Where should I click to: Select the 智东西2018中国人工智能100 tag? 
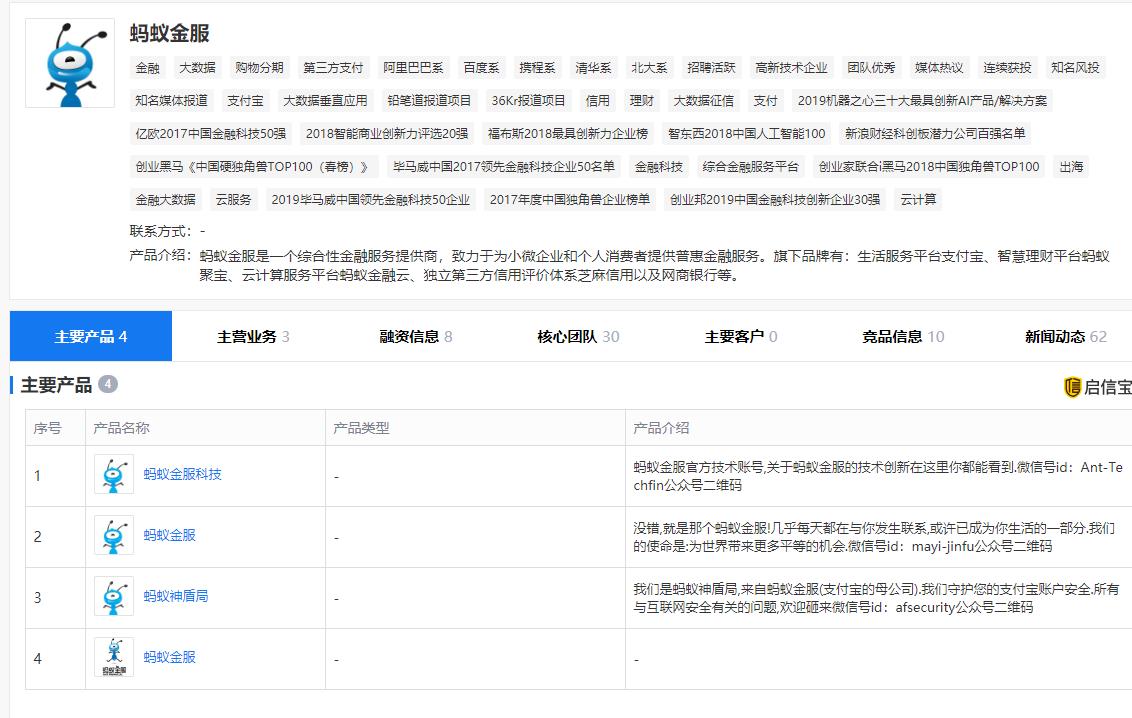746,134
